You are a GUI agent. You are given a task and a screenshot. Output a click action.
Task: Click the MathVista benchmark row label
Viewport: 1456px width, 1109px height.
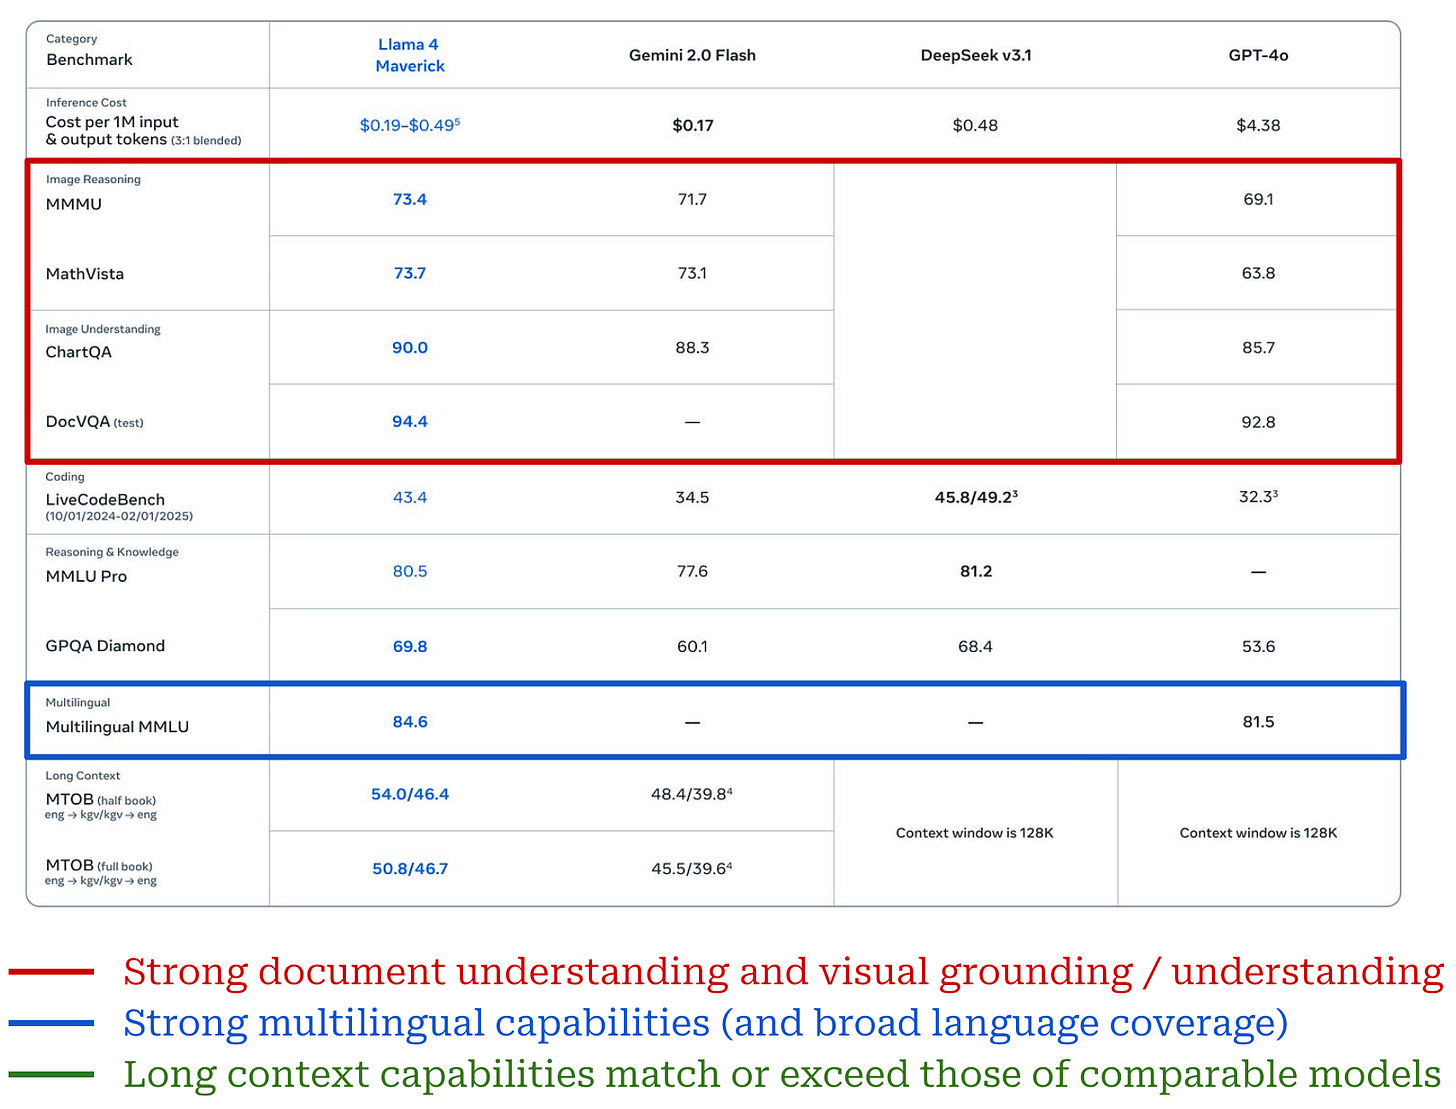point(85,274)
